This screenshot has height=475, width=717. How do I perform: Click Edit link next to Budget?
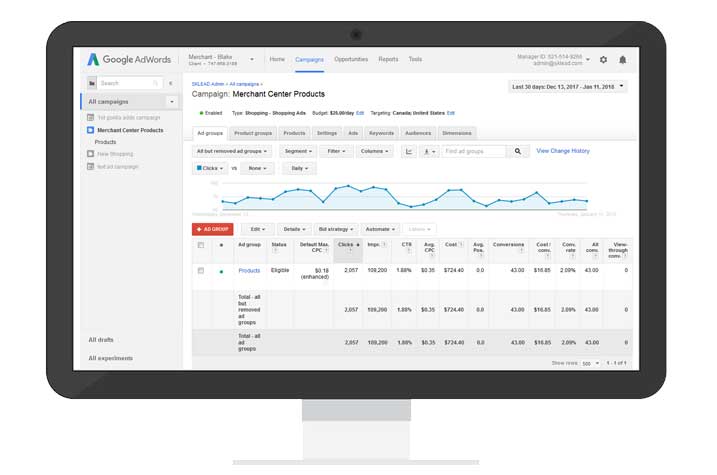click(360, 113)
